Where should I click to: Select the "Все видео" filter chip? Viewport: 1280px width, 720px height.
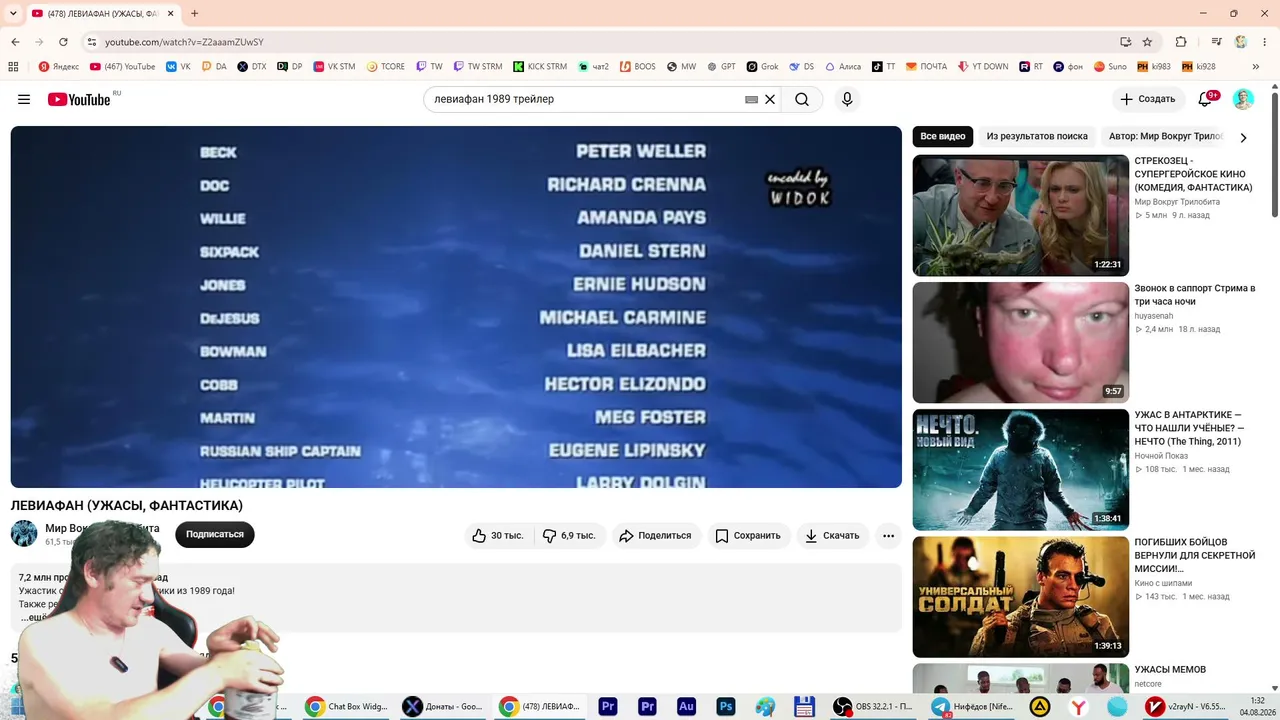943,136
